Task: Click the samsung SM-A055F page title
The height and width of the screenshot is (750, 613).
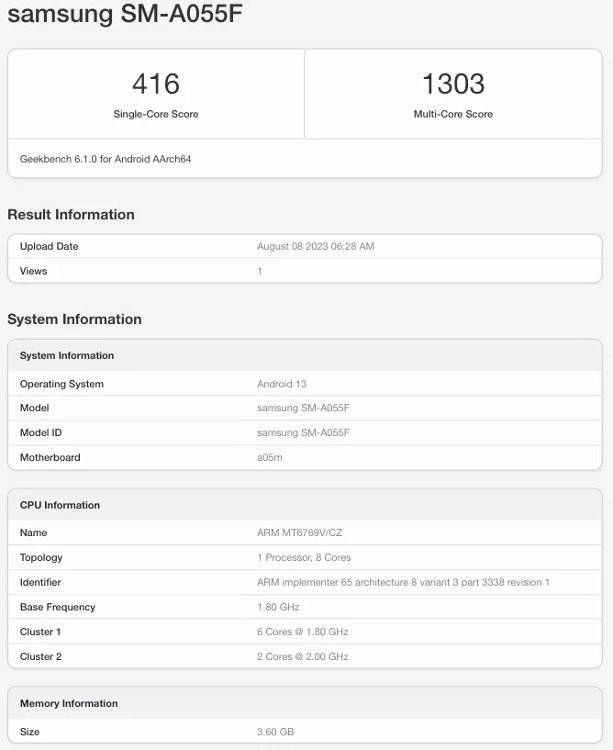Action: (125, 14)
